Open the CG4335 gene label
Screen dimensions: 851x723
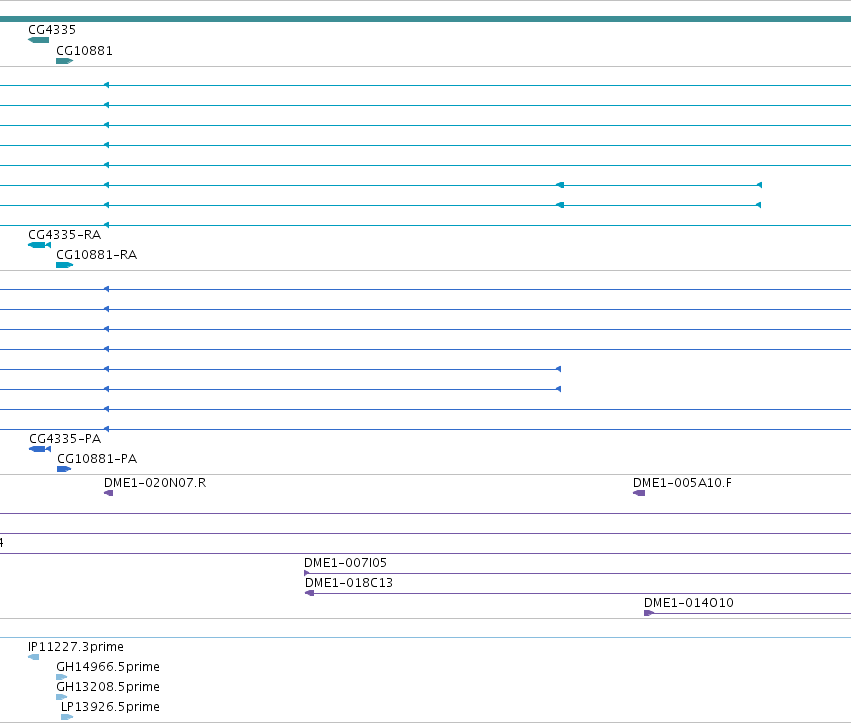point(52,30)
